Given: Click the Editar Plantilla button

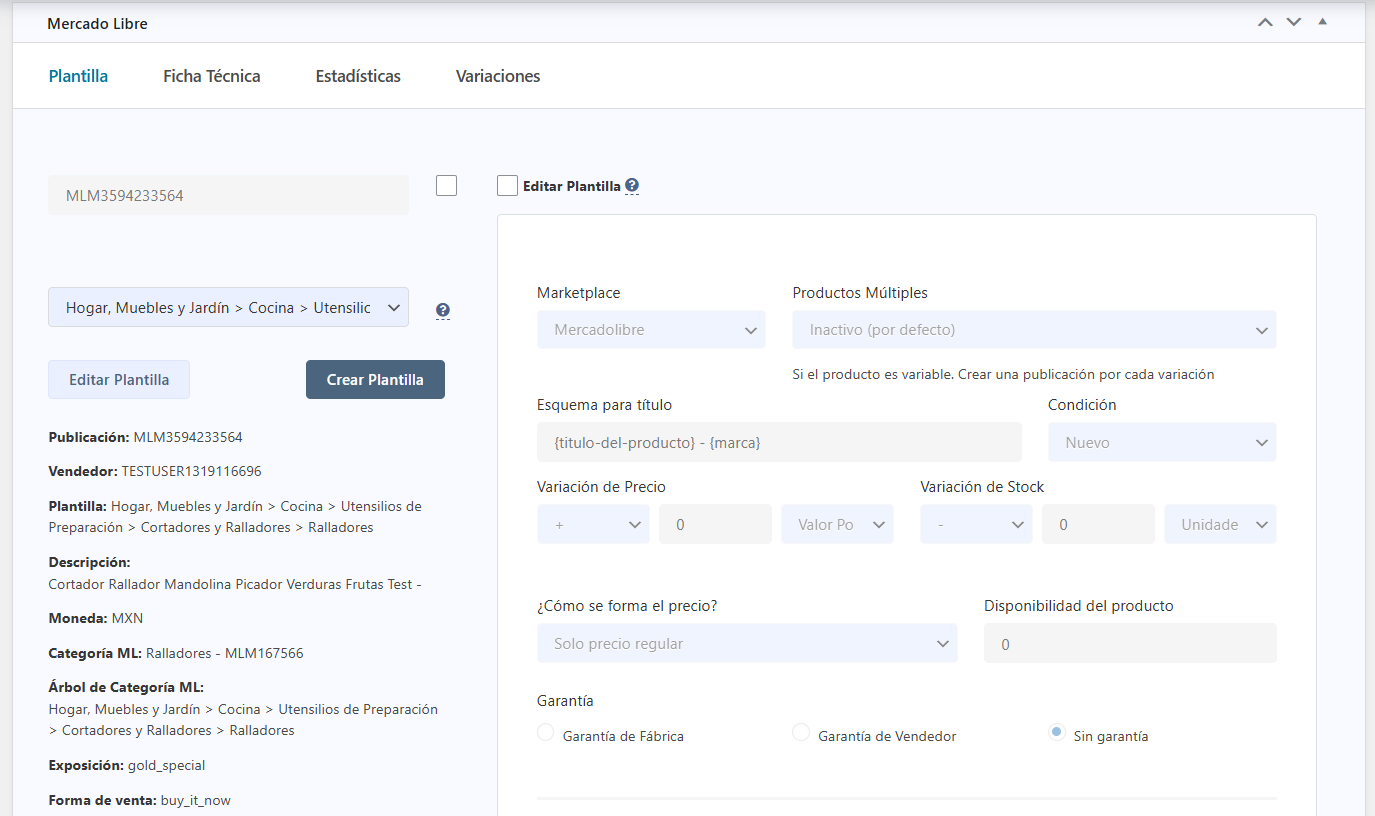Looking at the screenshot, I should coord(119,380).
